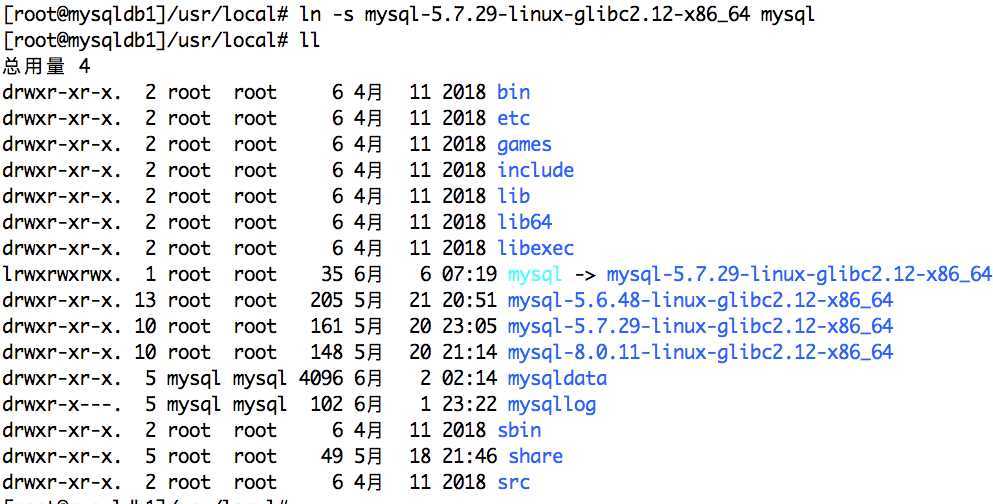Click the 'share' directory name

pyautogui.click(x=536, y=457)
